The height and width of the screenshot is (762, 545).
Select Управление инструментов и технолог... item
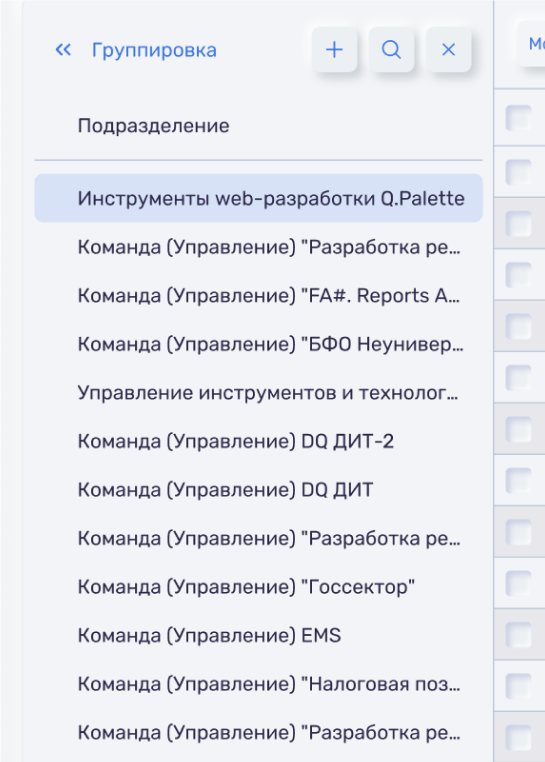tap(259, 393)
